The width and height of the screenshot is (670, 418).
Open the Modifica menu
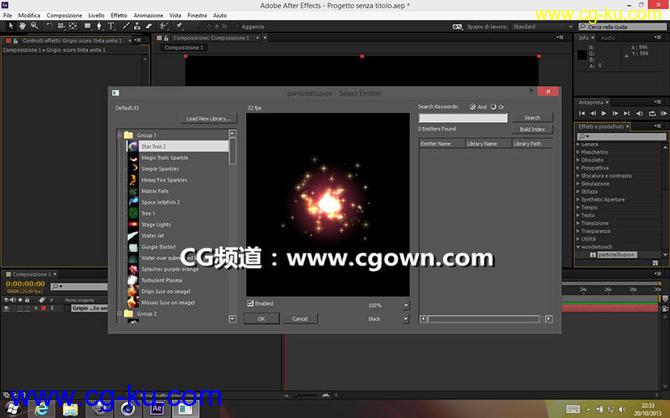[x=29, y=15]
